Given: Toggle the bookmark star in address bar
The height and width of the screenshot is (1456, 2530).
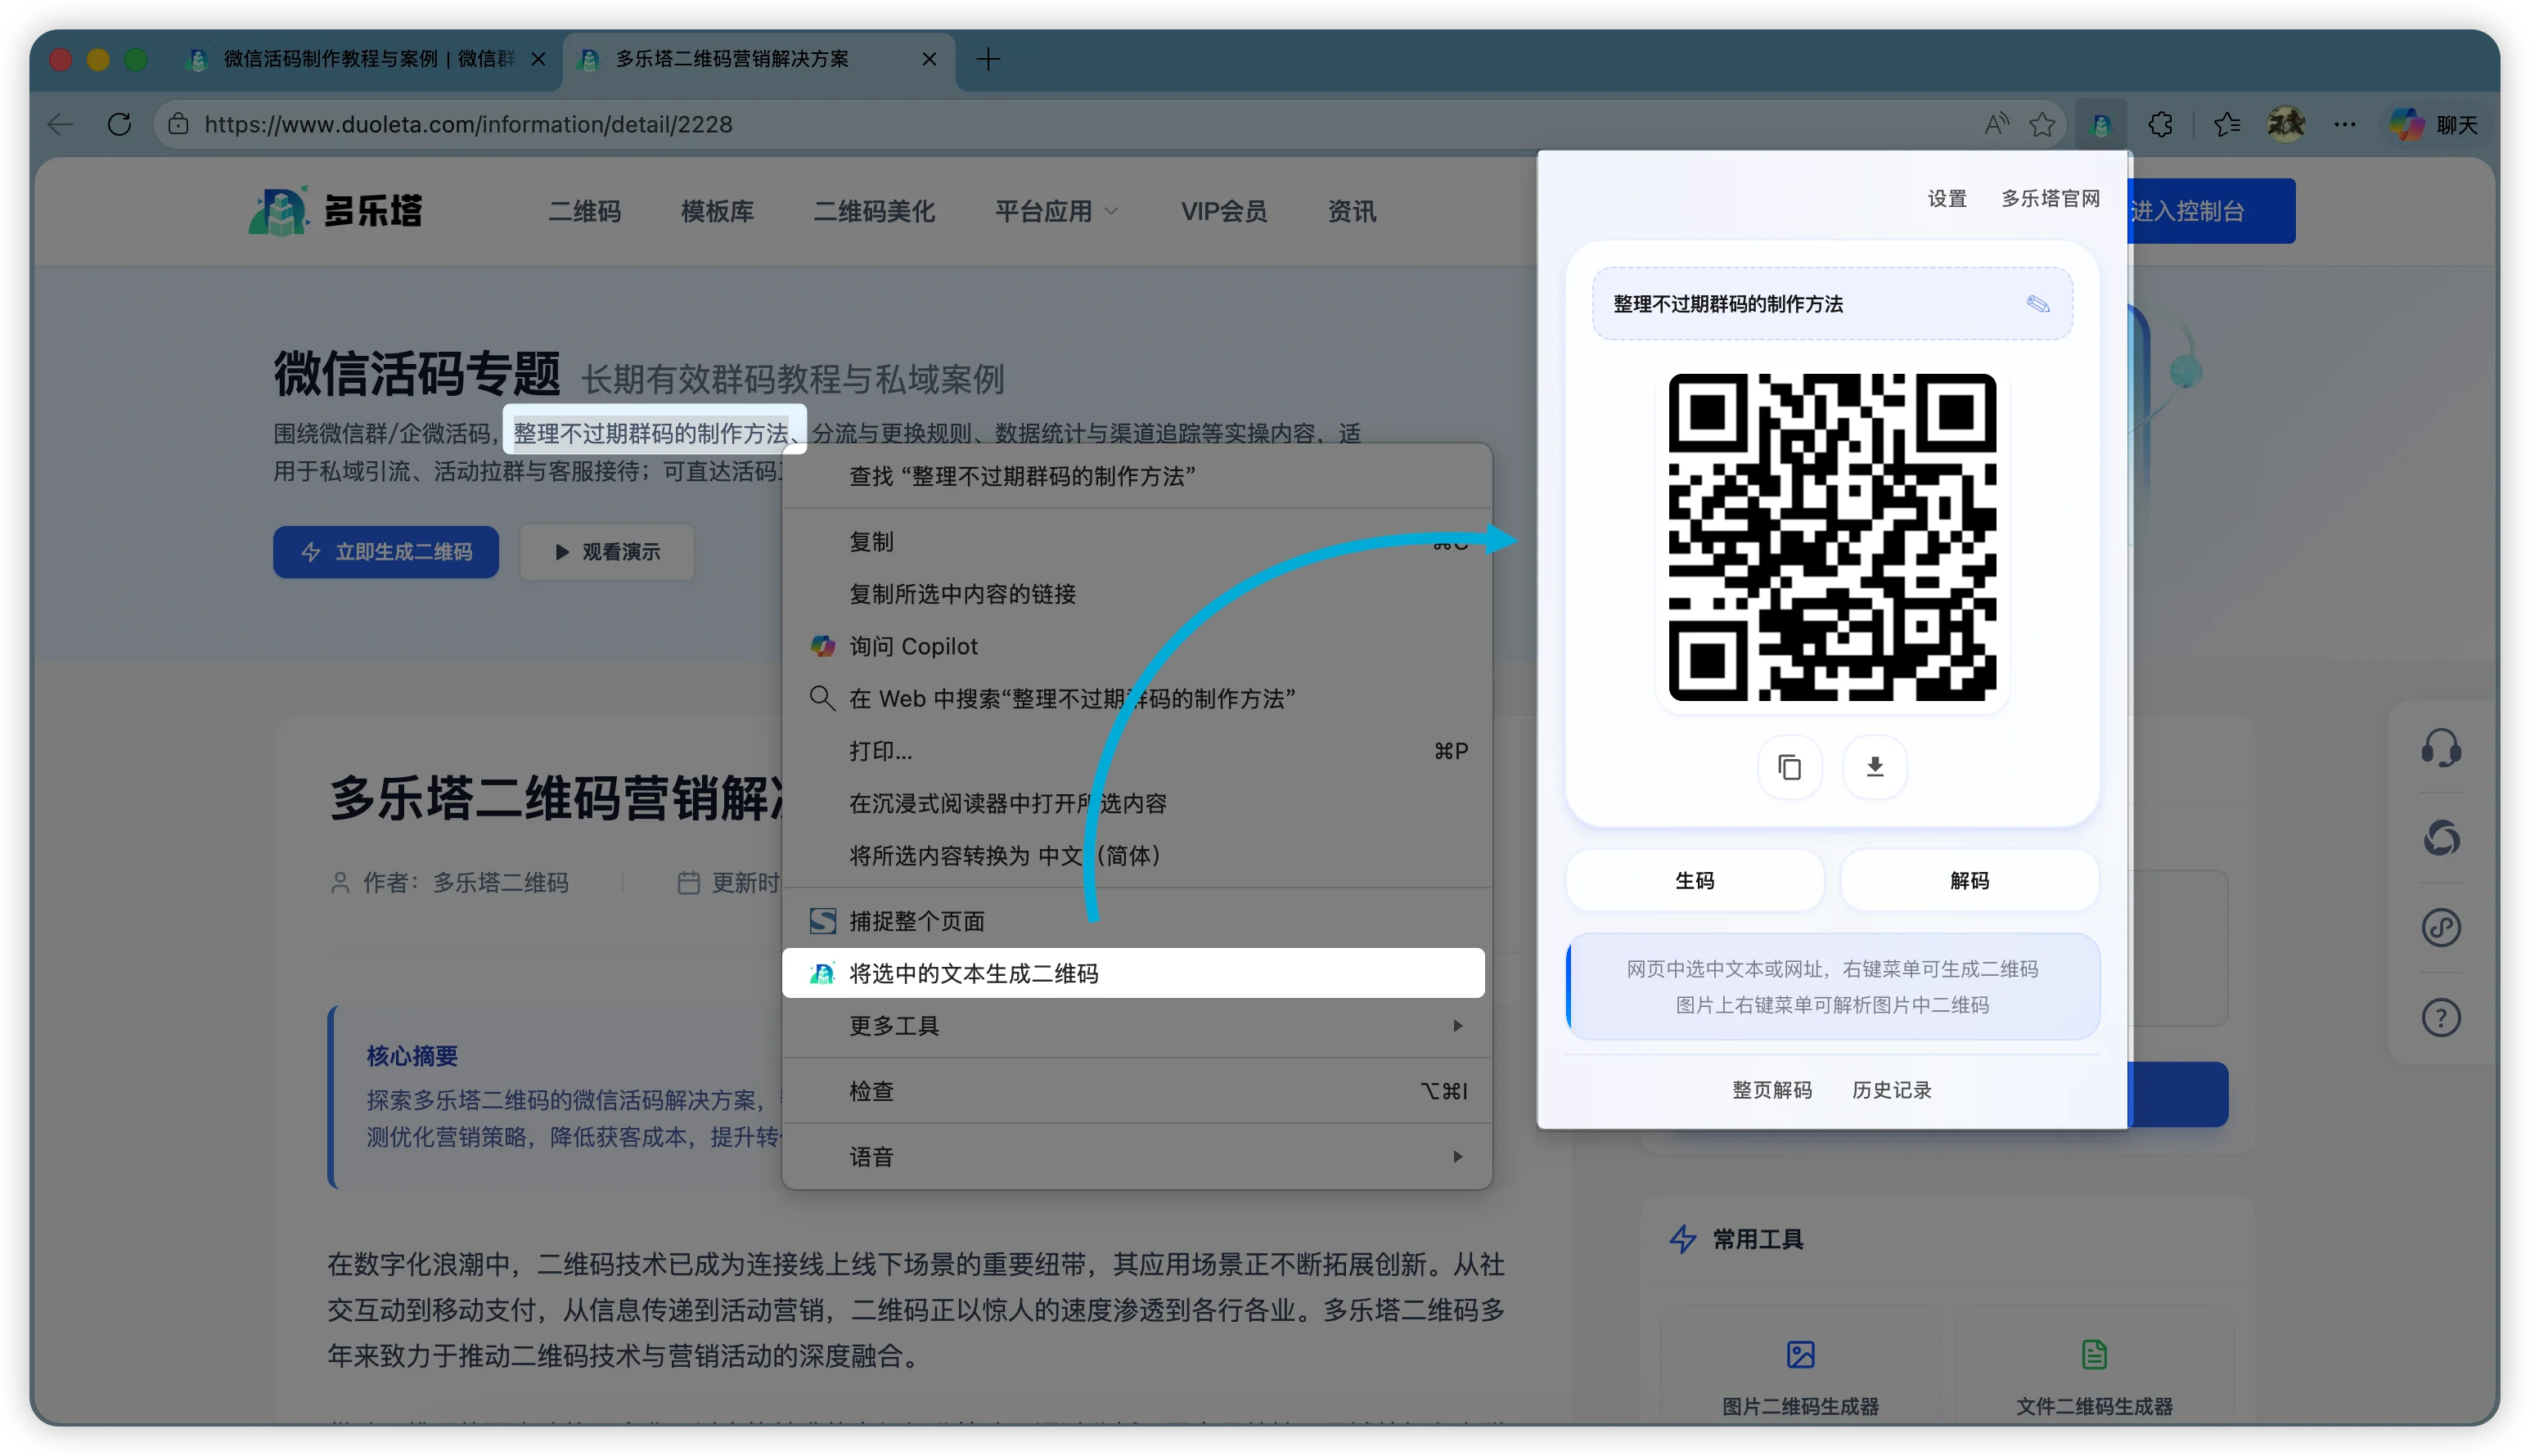Looking at the screenshot, I should [x=2041, y=123].
